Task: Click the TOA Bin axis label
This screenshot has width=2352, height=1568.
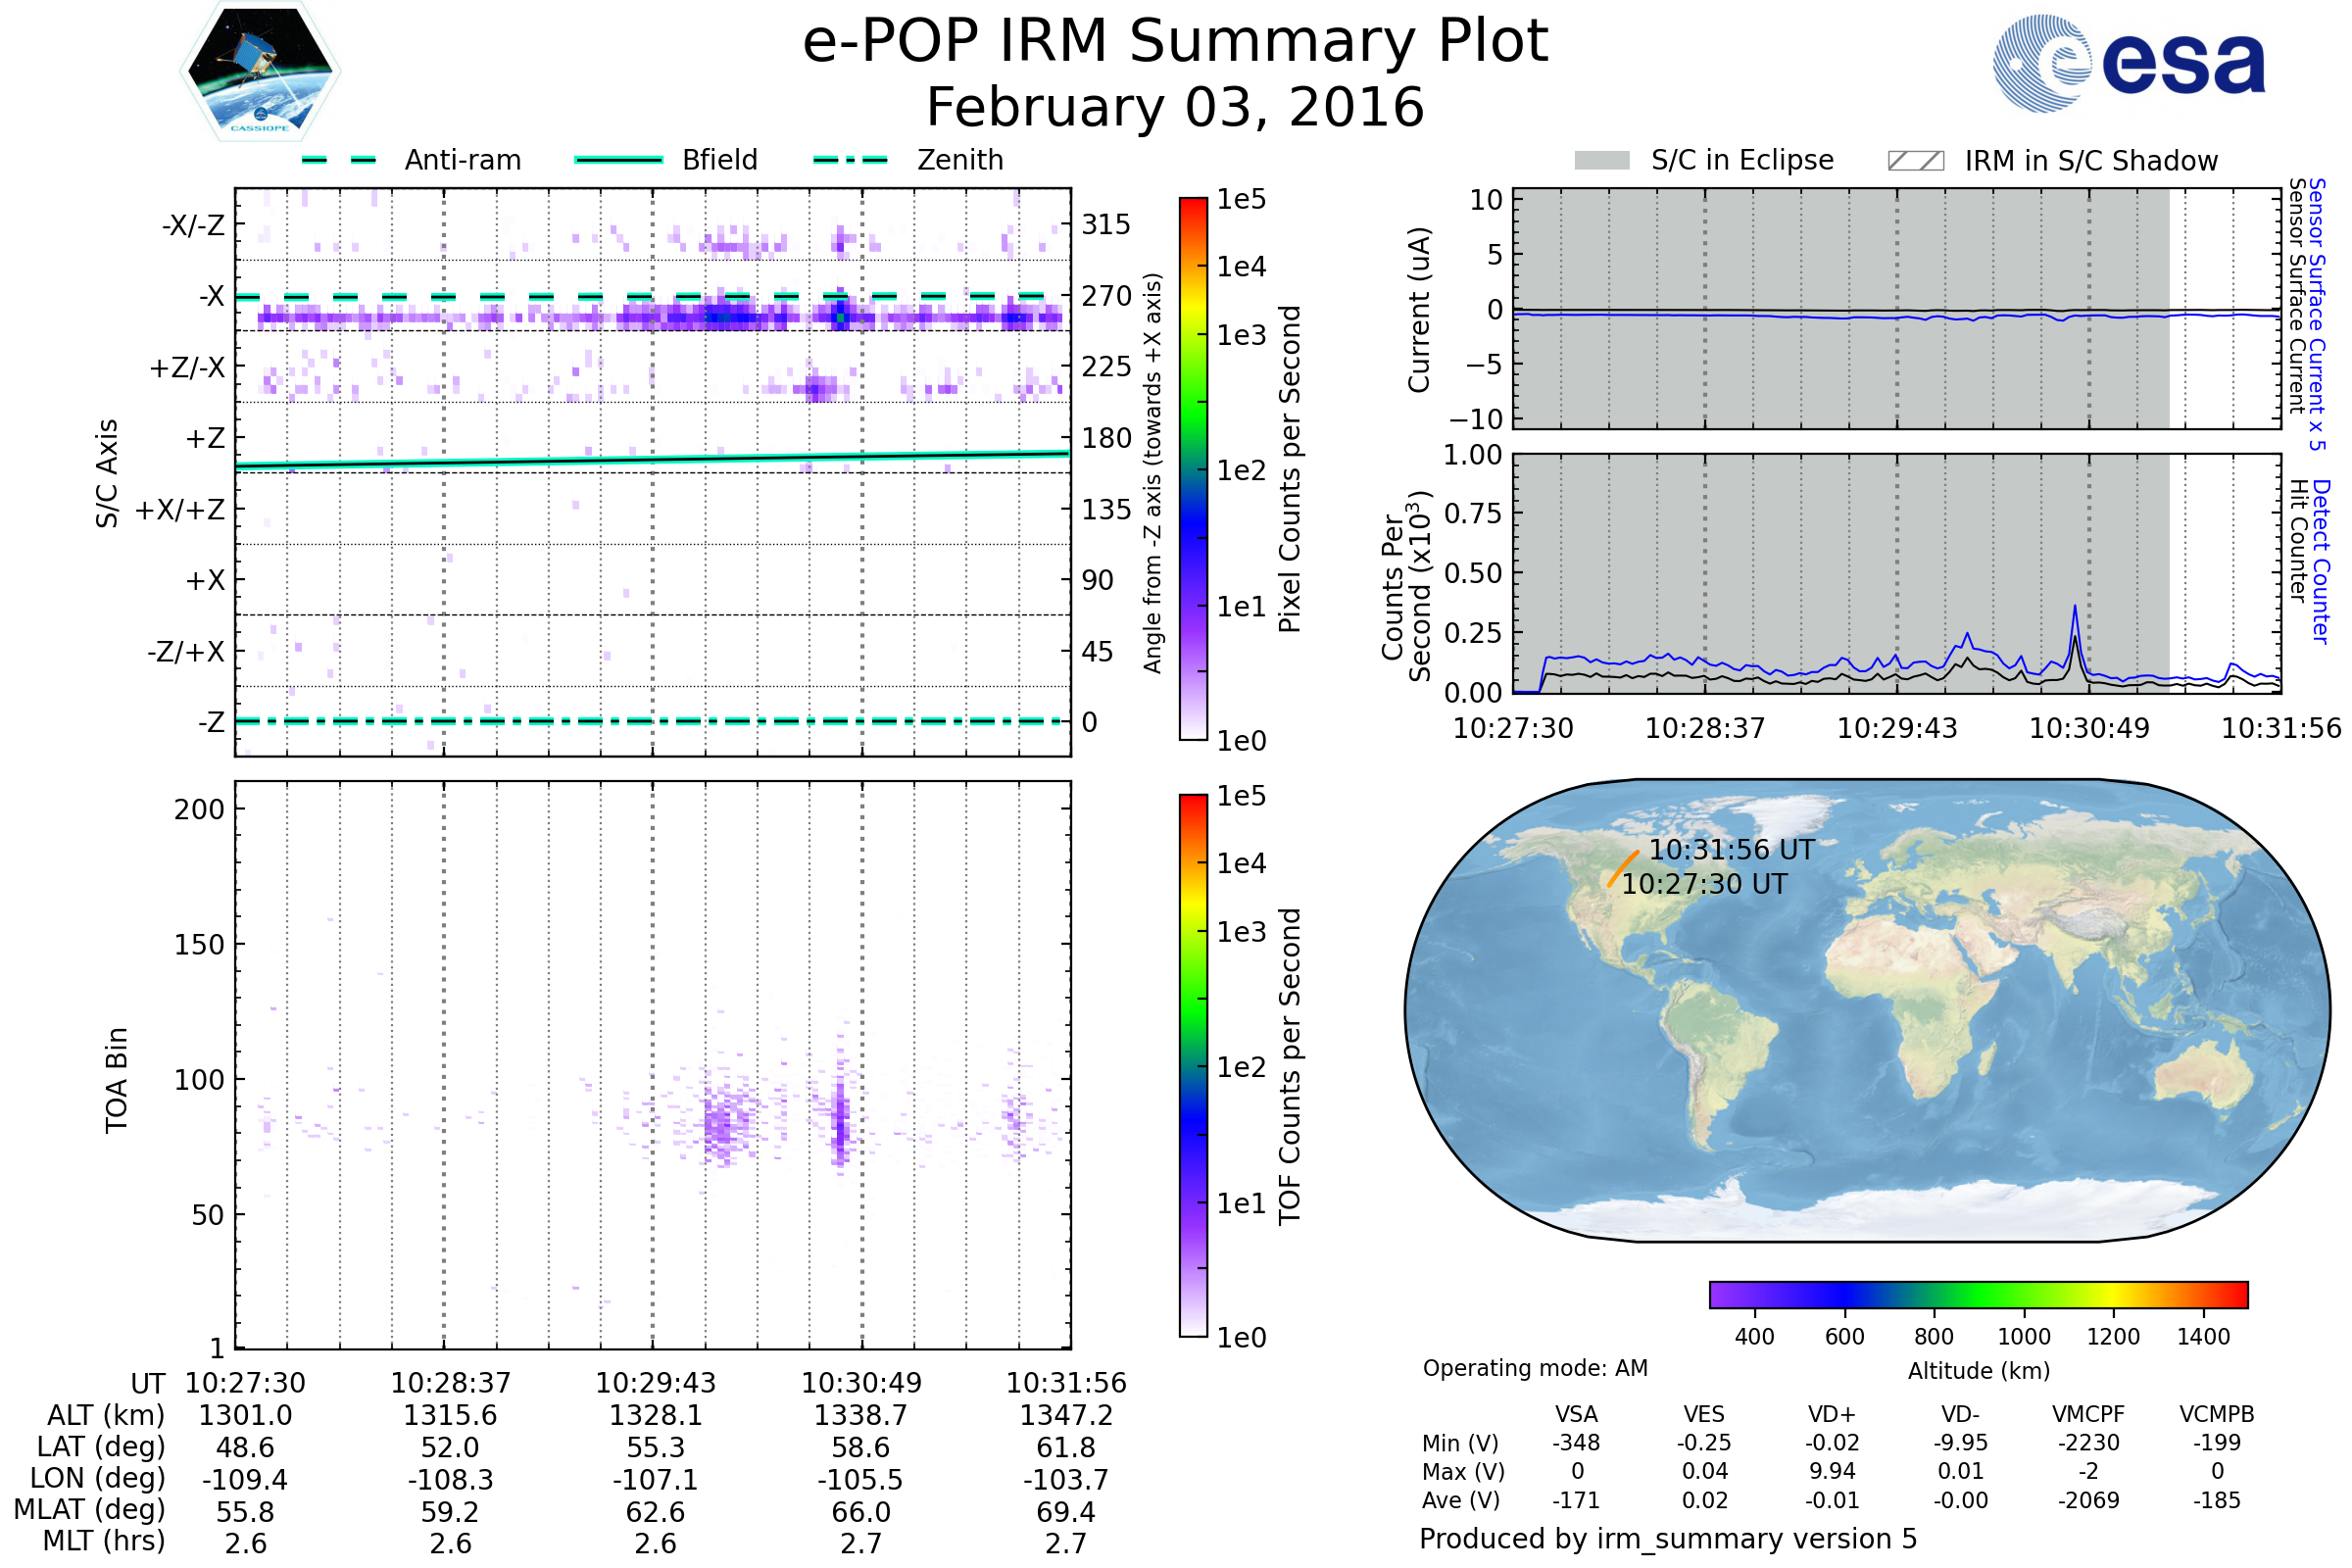Action: (116, 1080)
